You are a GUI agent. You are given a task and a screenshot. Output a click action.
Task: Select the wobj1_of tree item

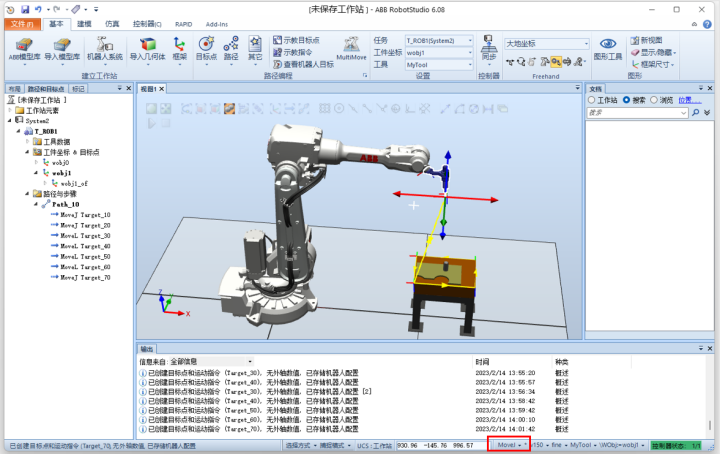point(70,184)
